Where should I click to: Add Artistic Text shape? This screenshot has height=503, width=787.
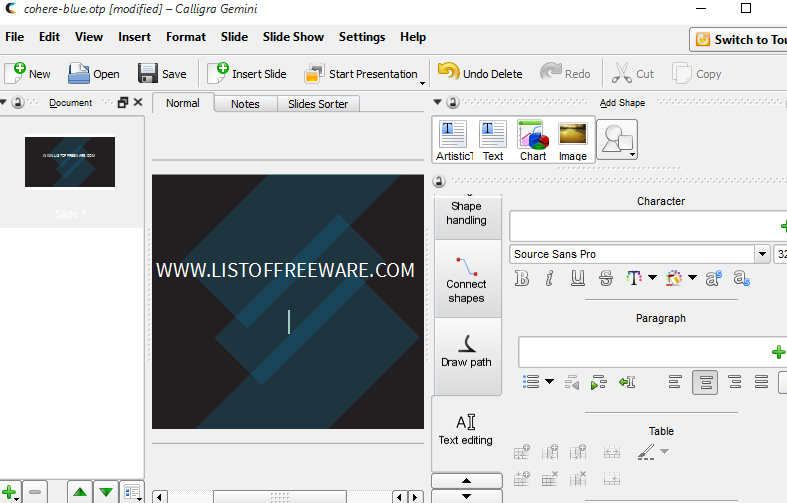click(453, 141)
